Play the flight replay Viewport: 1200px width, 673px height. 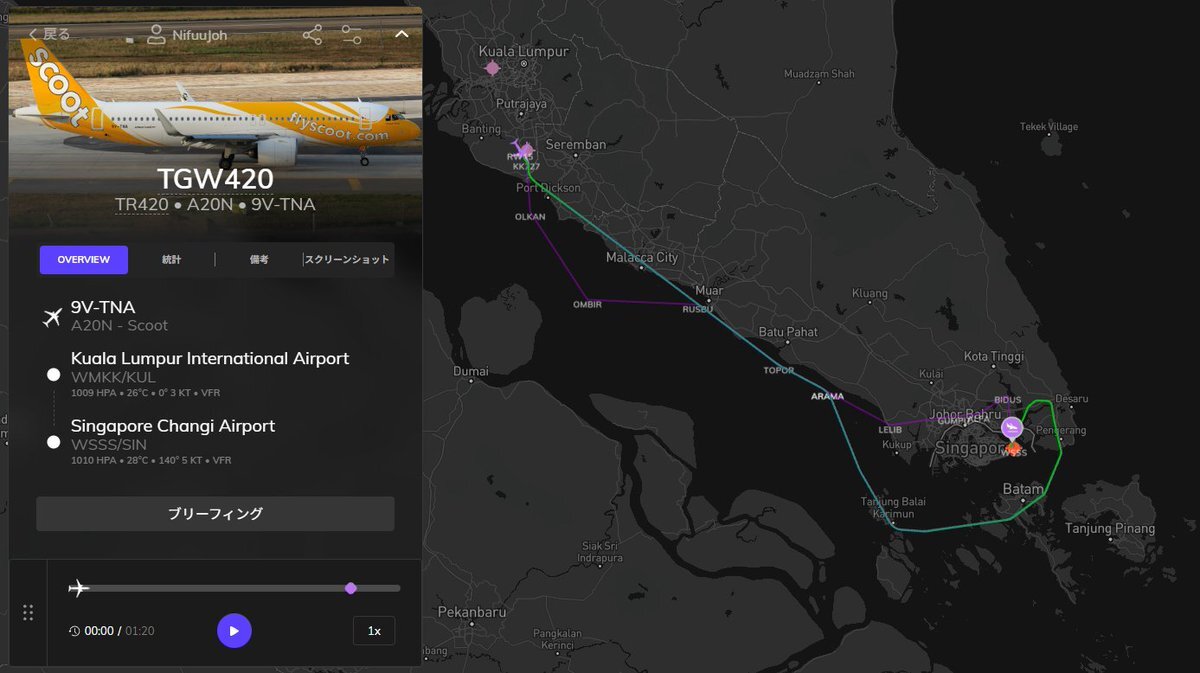tap(234, 631)
